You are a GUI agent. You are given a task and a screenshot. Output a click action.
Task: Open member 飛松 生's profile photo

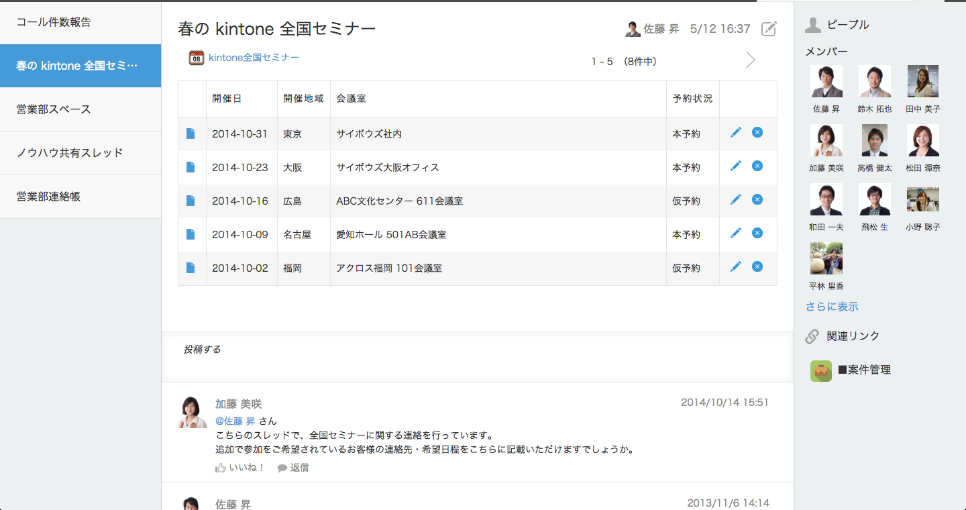point(875,200)
